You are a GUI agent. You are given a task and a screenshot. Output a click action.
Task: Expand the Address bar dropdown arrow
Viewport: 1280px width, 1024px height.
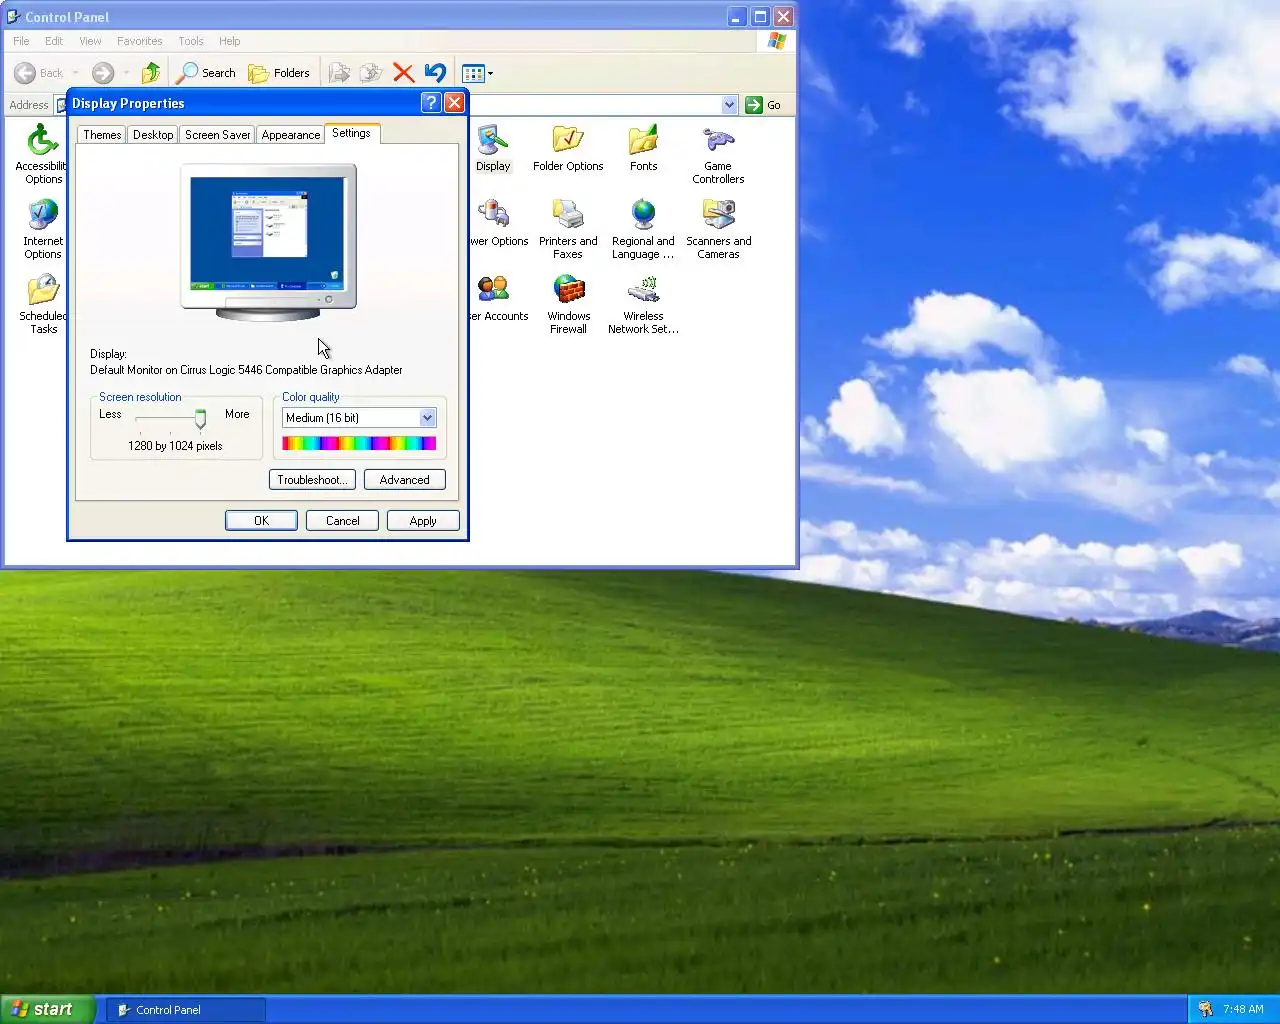pyautogui.click(x=729, y=105)
